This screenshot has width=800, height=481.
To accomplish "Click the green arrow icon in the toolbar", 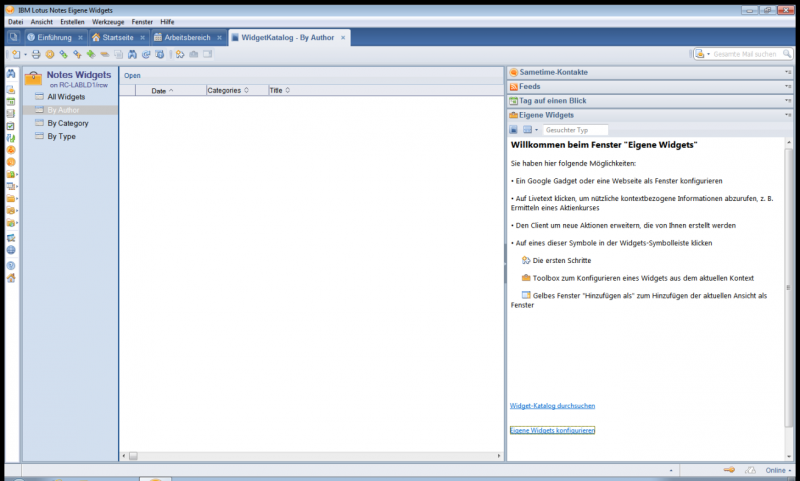I will pyautogui.click(x=90, y=54).
